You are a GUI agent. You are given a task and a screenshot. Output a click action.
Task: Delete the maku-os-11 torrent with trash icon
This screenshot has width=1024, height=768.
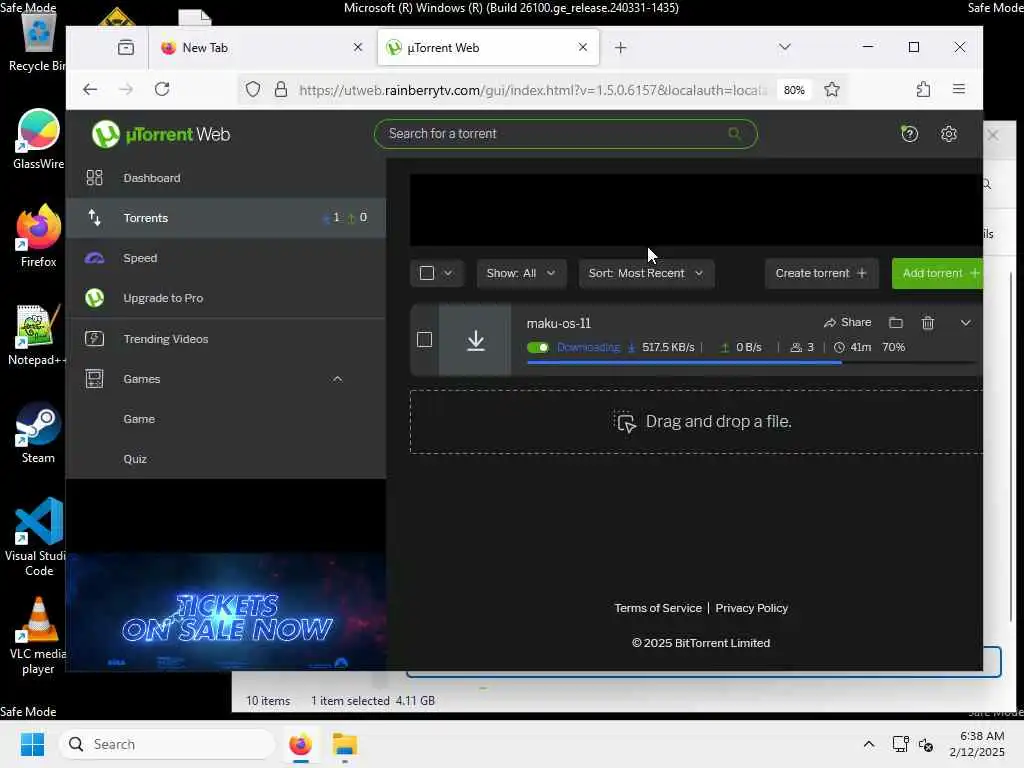[927, 323]
